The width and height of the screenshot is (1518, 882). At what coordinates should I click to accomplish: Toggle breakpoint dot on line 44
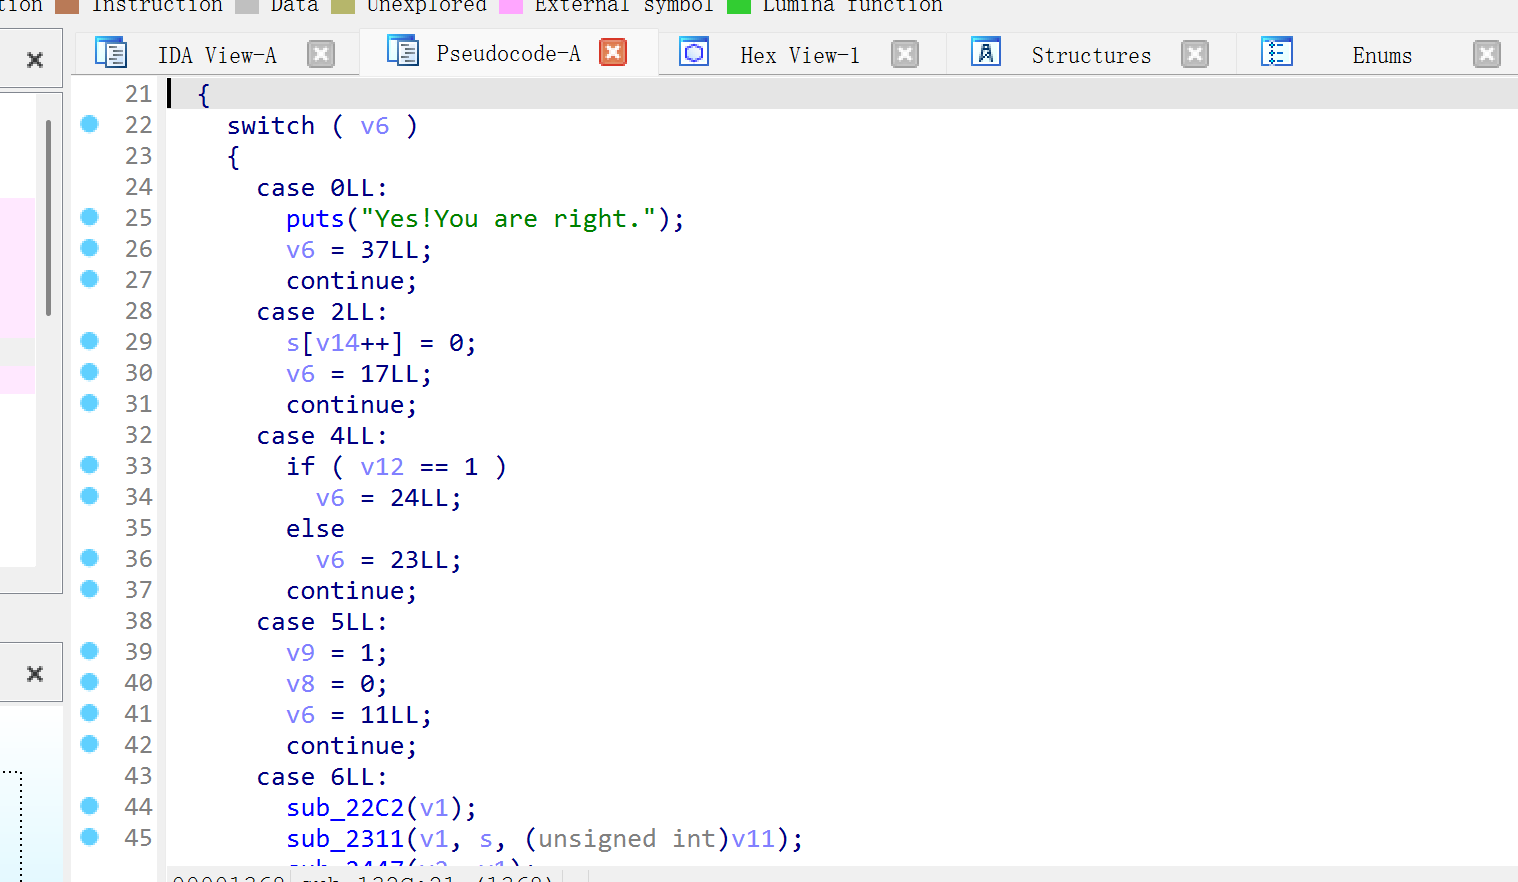click(x=90, y=806)
